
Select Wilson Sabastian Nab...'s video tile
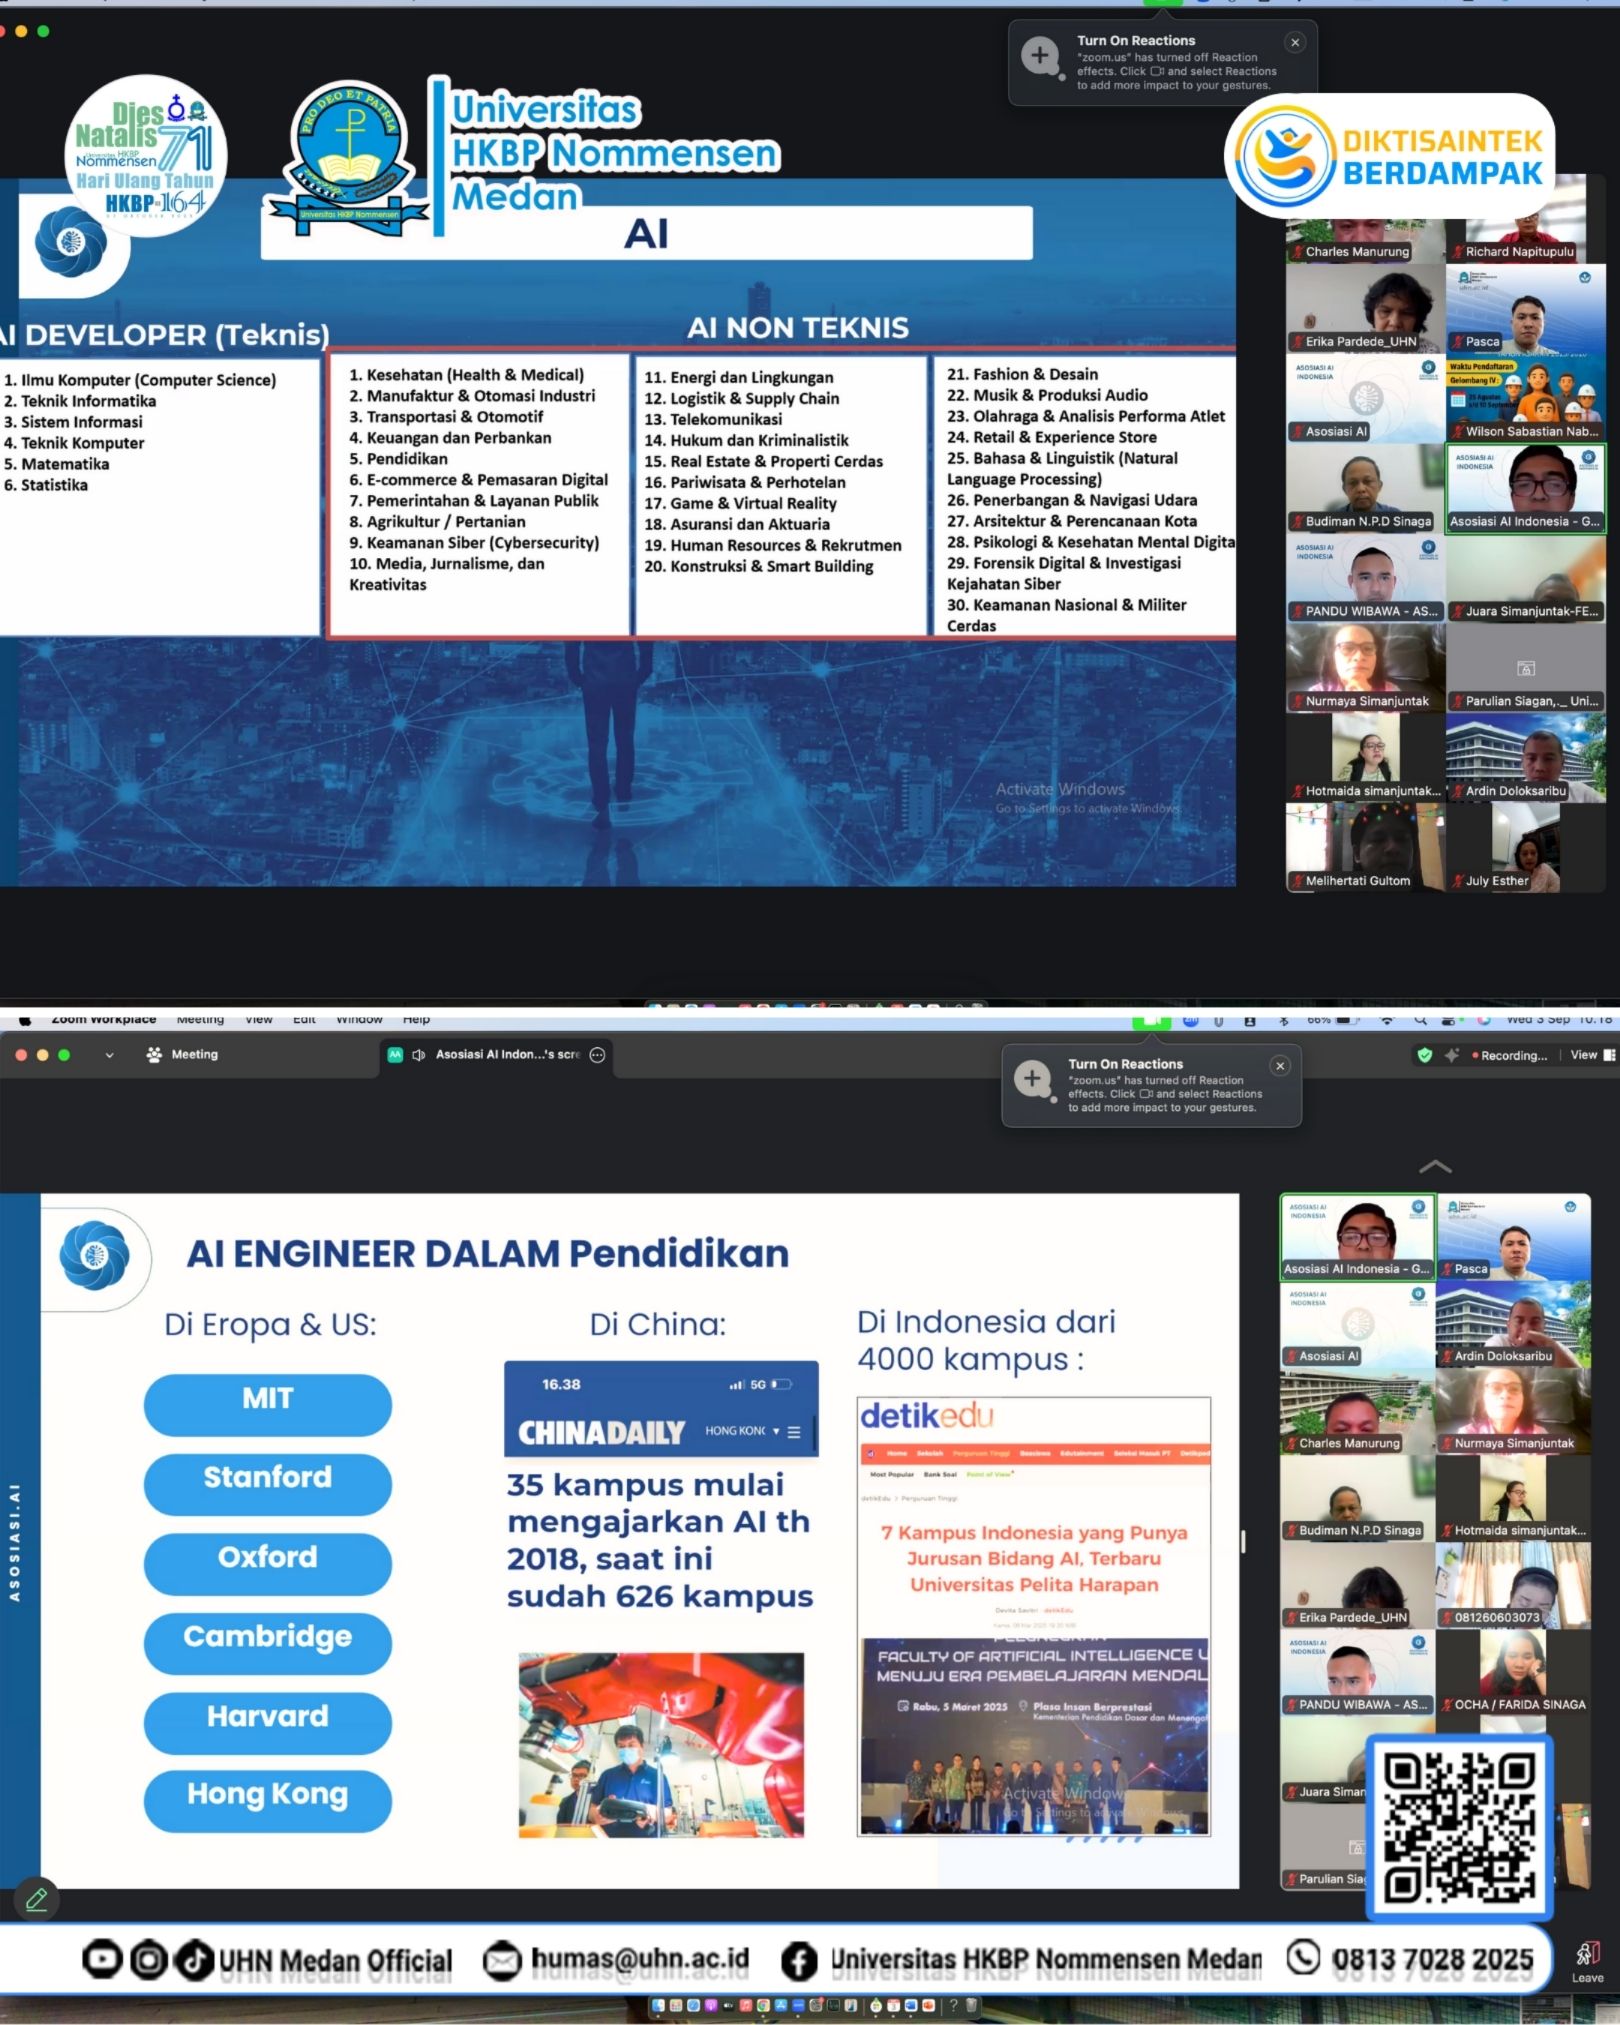coord(1525,398)
